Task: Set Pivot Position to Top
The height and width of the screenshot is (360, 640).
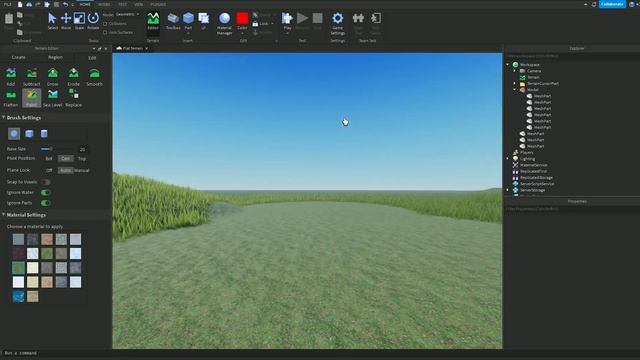Action: point(82,158)
